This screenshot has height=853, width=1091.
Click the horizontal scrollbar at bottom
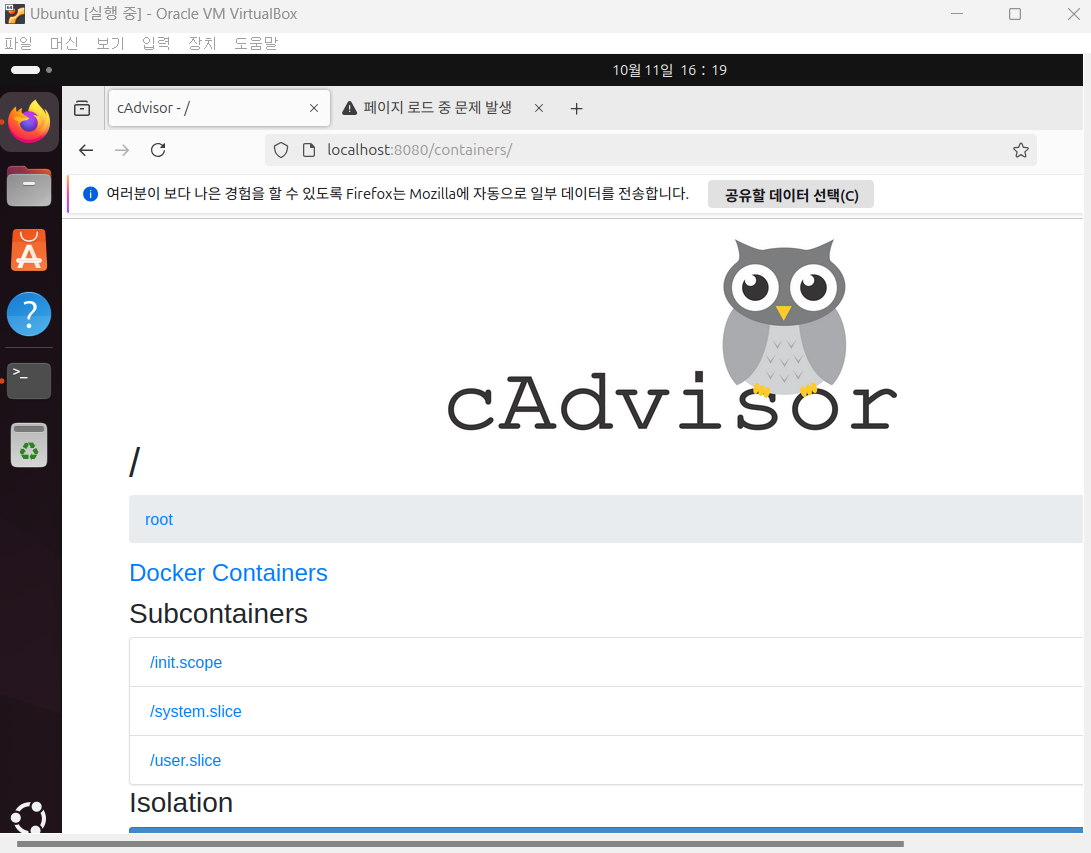click(x=460, y=844)
